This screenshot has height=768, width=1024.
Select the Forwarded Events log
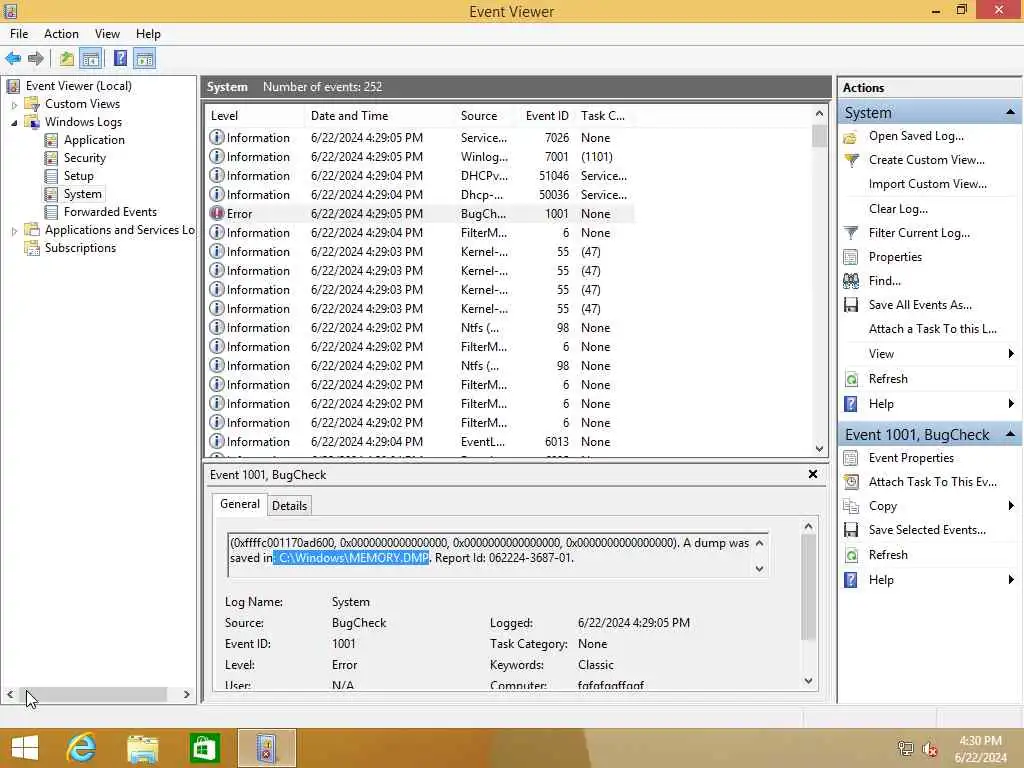pyautogui.click(x=110, y=212)
